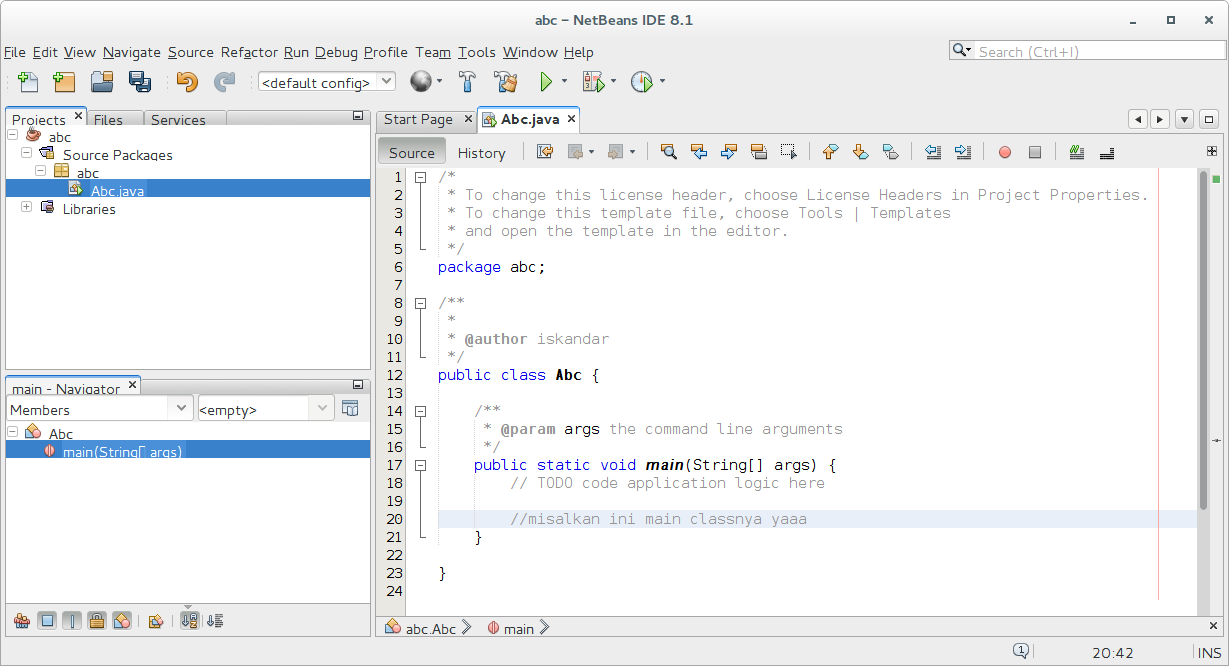Click the Redo arrow icon
This screenshot has width=1229, height=666.
point(225,82)
